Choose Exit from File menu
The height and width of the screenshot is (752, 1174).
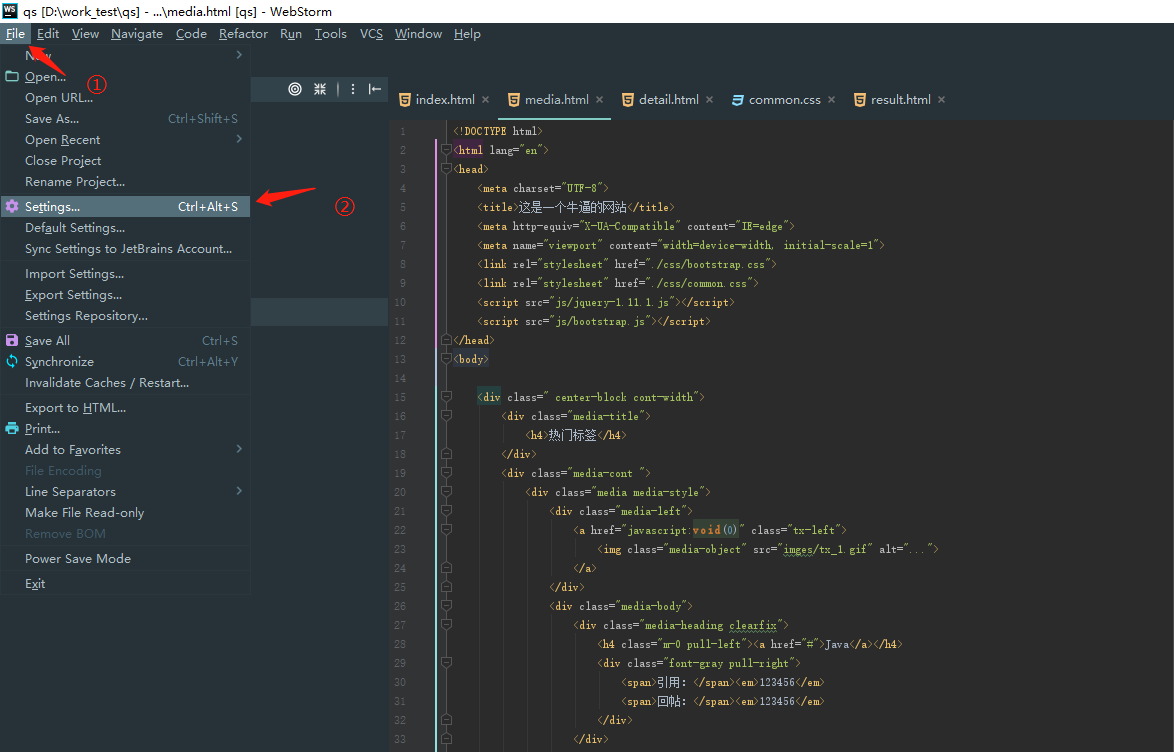125,583
